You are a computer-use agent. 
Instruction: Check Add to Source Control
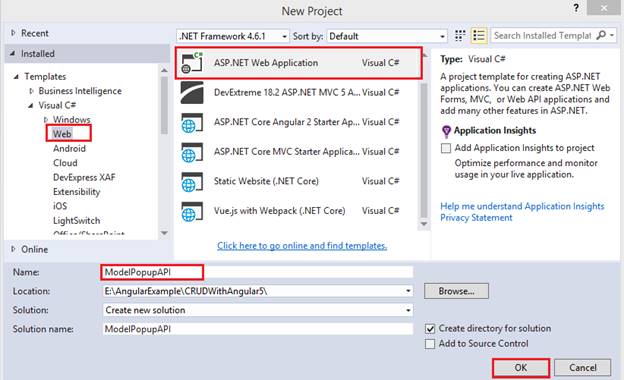[x=430, y=344]
